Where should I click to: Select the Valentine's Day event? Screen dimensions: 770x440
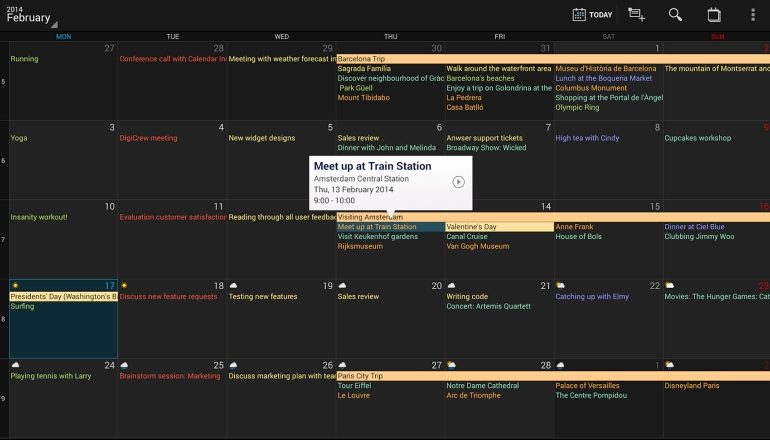tap(498, 227)
